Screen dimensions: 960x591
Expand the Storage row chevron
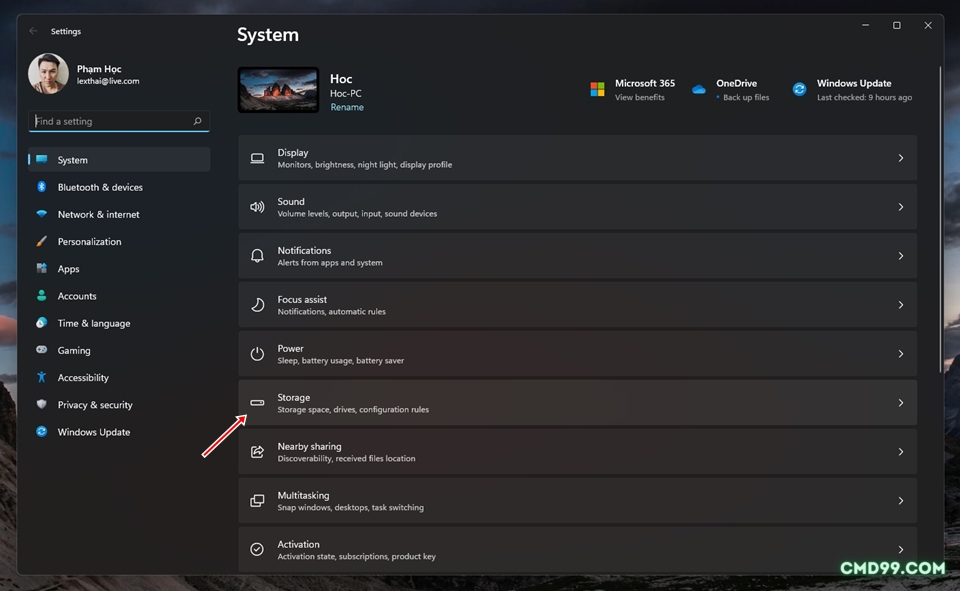click(x=901, y=403)
